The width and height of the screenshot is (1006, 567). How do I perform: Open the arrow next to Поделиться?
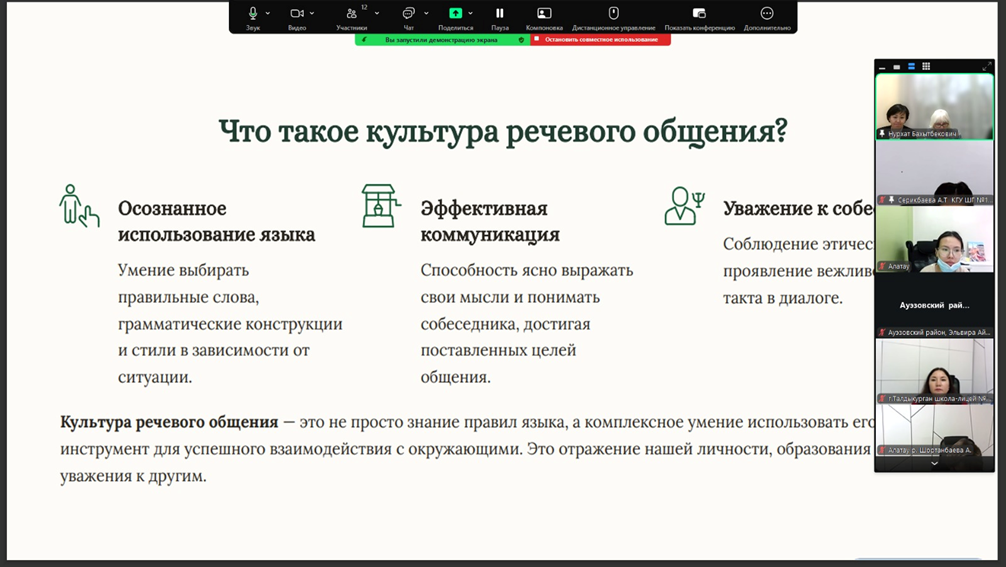(473, 13)
